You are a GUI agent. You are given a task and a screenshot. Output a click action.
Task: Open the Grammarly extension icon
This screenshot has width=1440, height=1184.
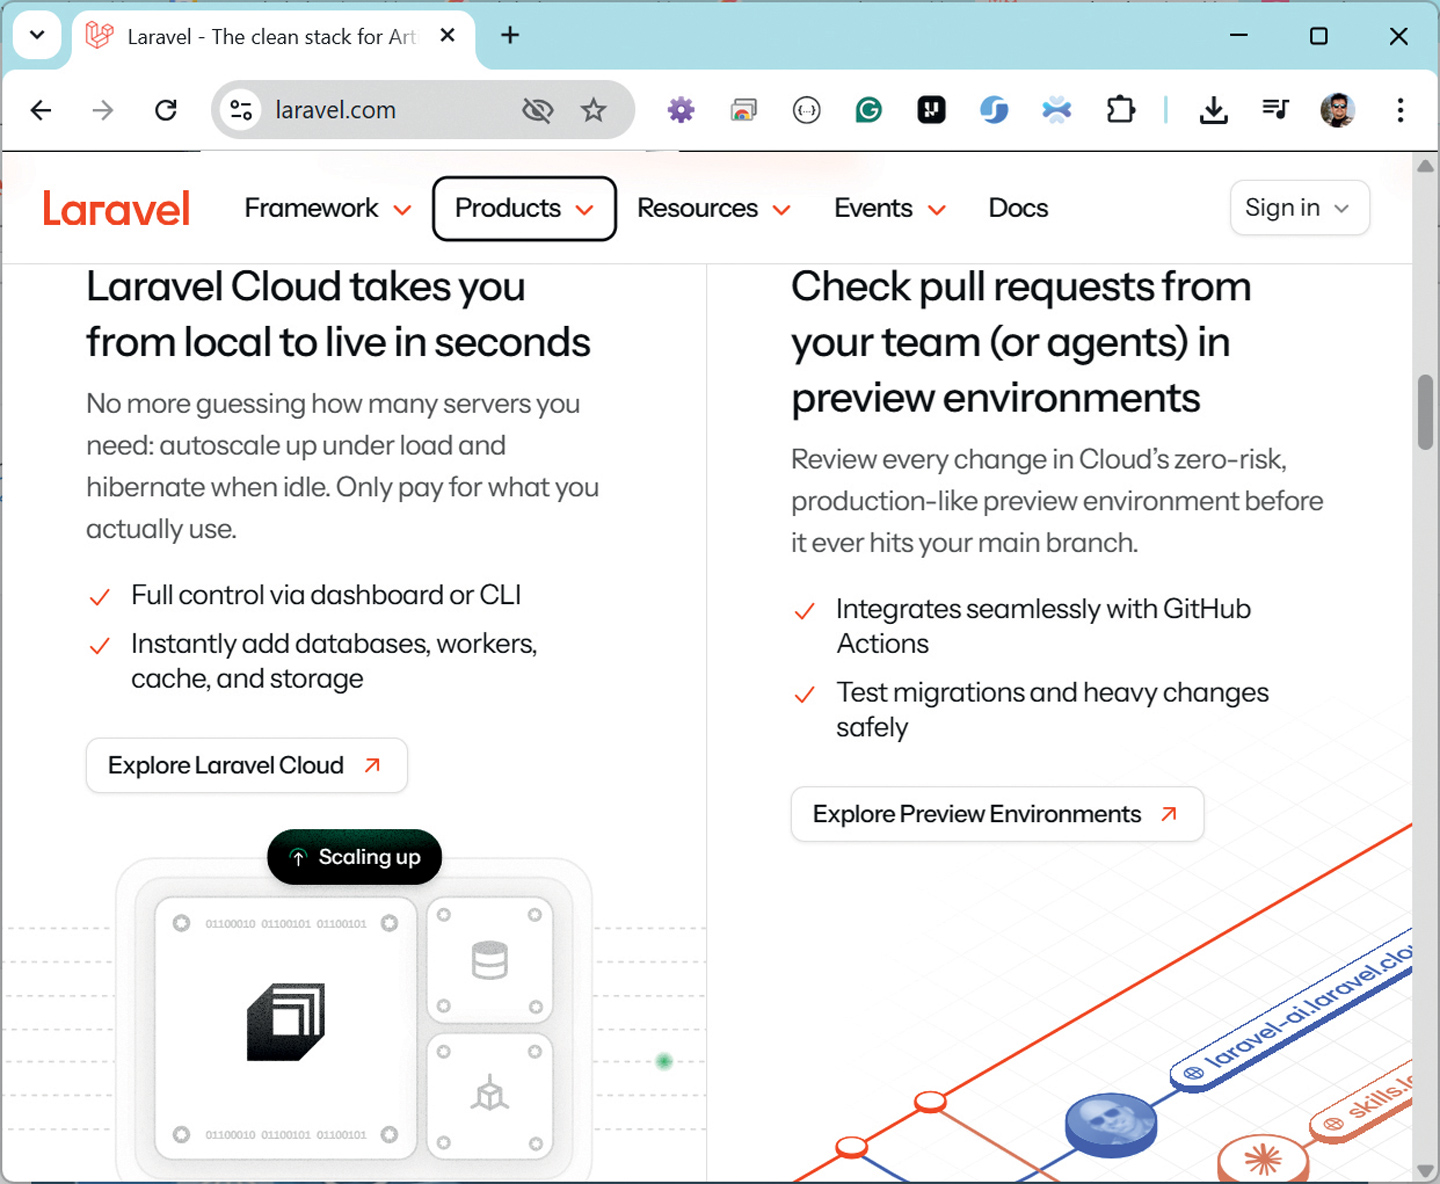pos(869,110)
